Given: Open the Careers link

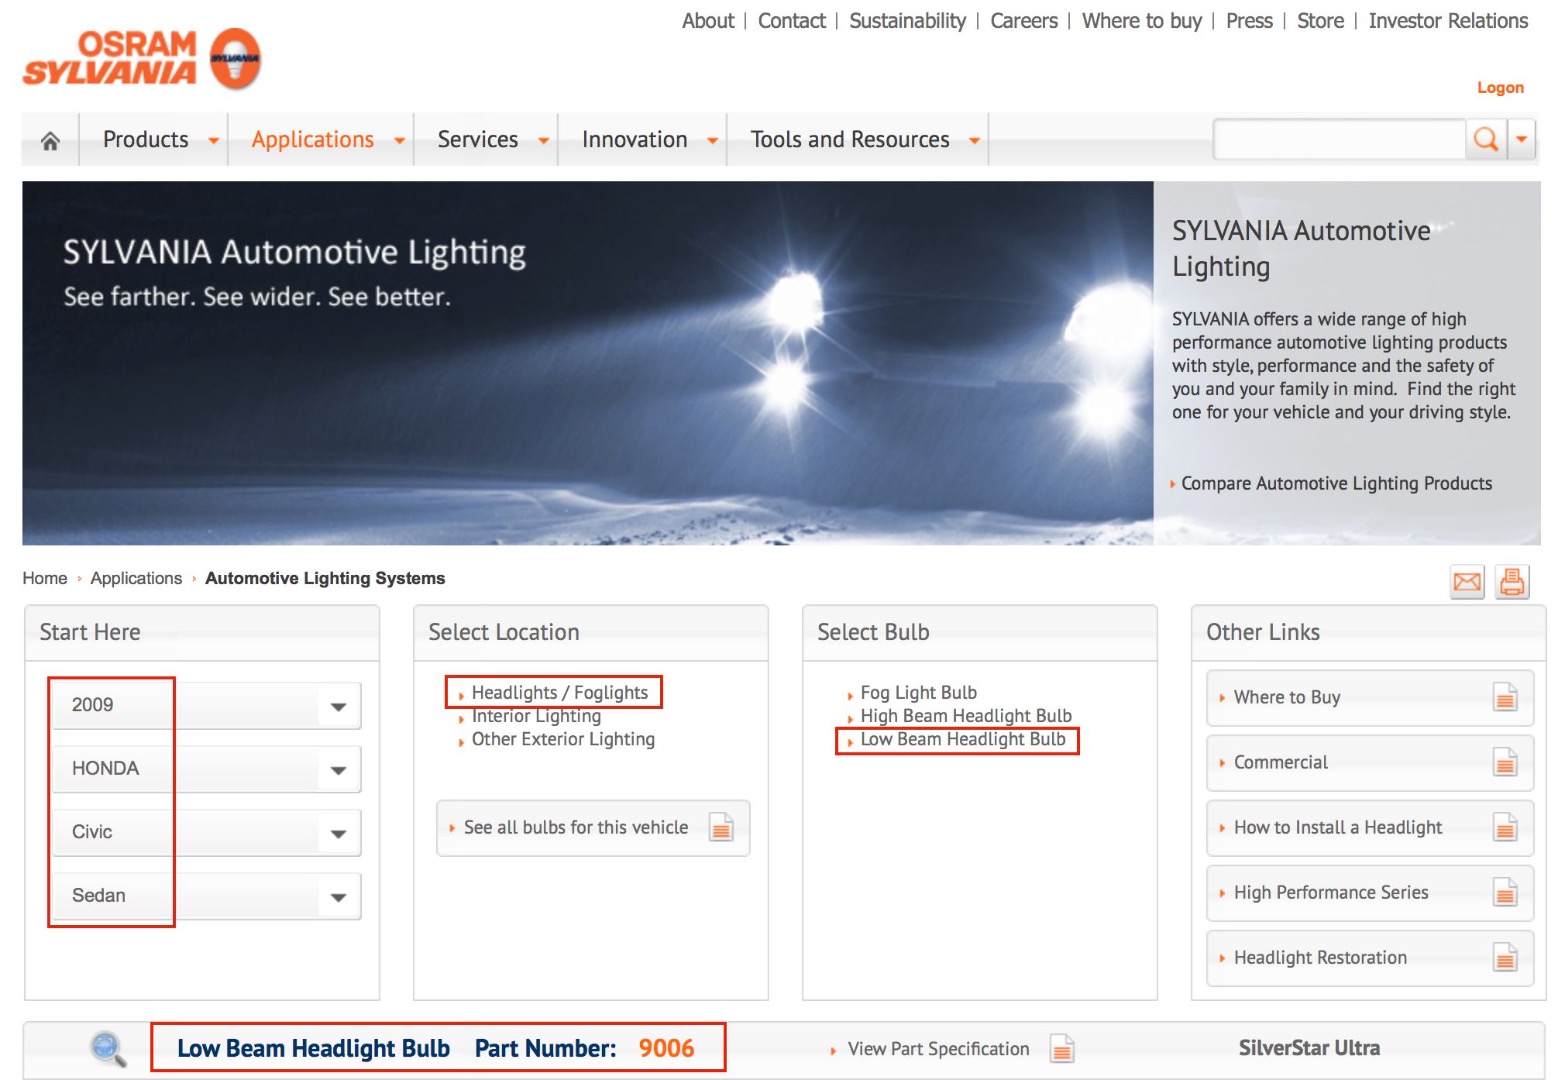Looking at the screenshot, I should click(x=1024, y=21).
